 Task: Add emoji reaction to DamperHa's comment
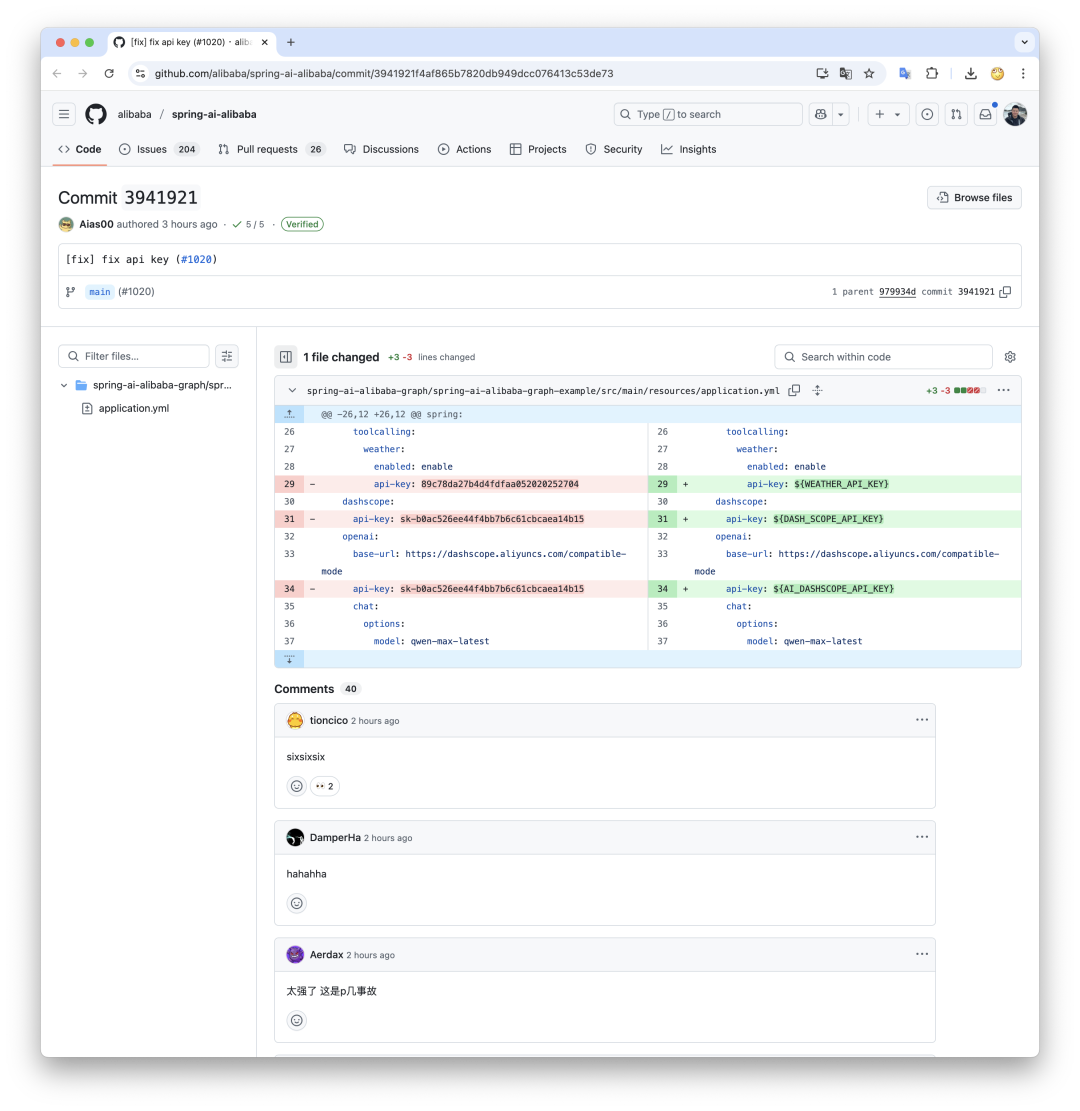pos(297,903)
